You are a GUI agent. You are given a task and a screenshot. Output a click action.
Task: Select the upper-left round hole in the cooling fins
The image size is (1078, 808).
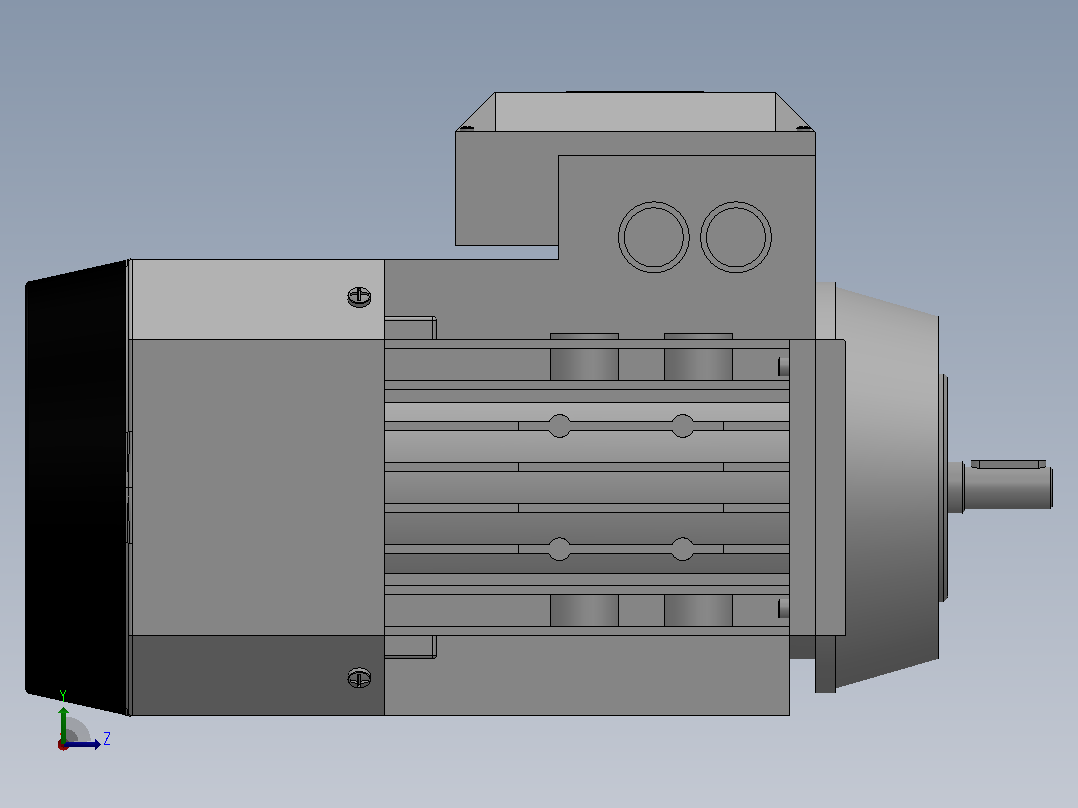[559, 426]
